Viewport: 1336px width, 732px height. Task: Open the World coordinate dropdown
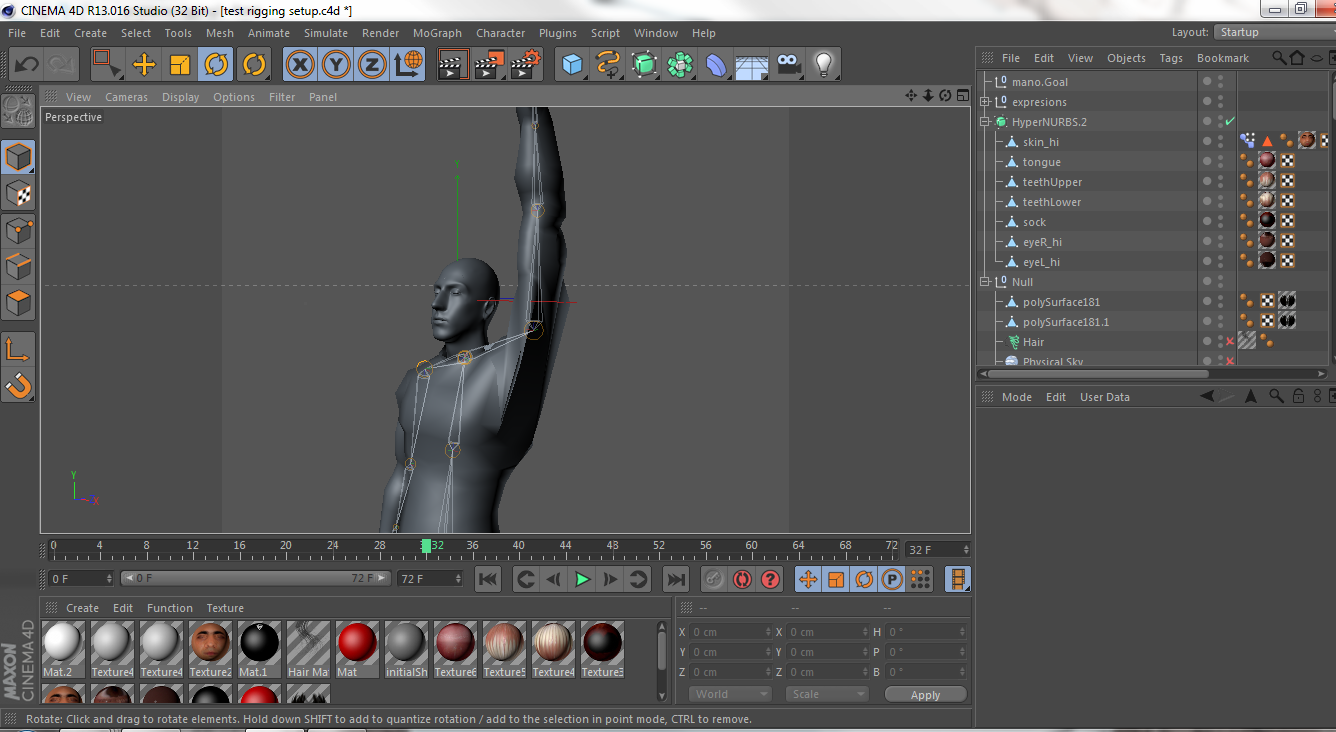click(x=730, y=694)
